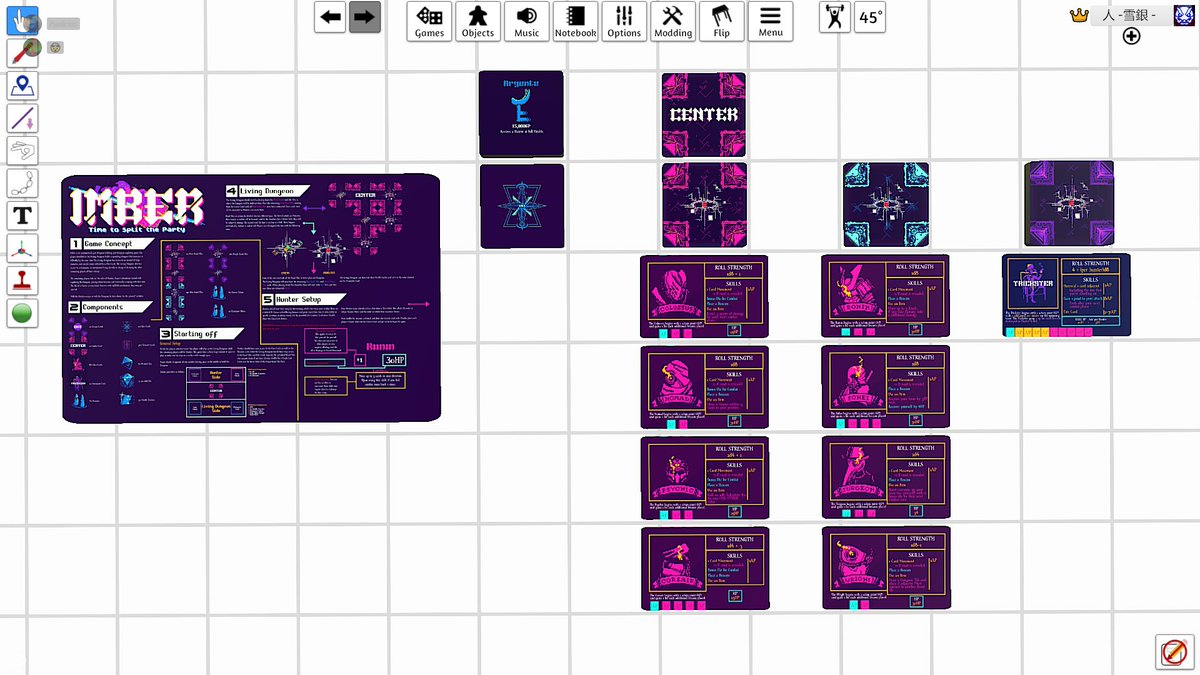Viewport: 1200px width, 675px height.
Task: Select the Draw pencil tool
Action: [x=23, y=52]
